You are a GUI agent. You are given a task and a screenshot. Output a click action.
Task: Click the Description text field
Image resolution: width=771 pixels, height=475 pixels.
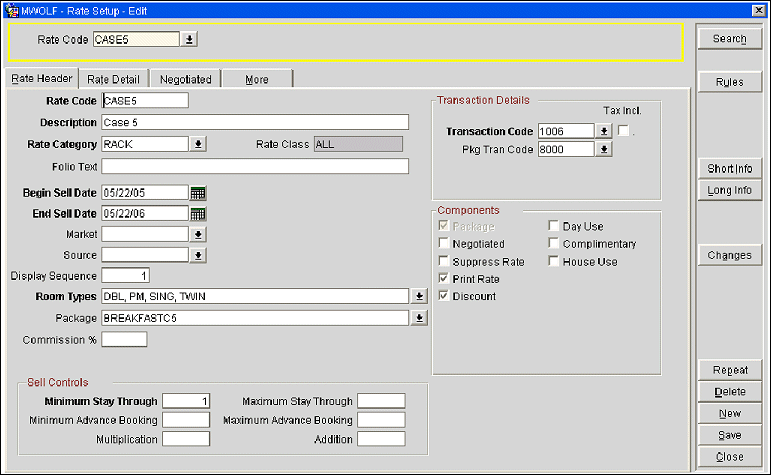pyautogui.click(x=255, y=123)
